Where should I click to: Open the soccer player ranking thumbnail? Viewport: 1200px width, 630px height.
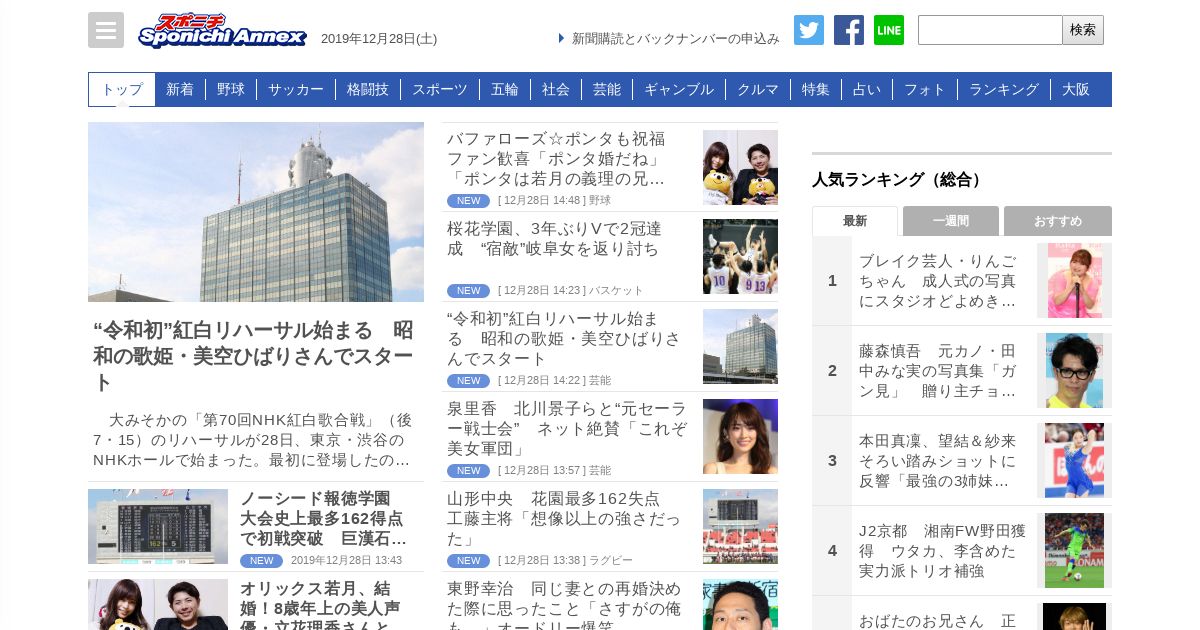(1074, 551)
